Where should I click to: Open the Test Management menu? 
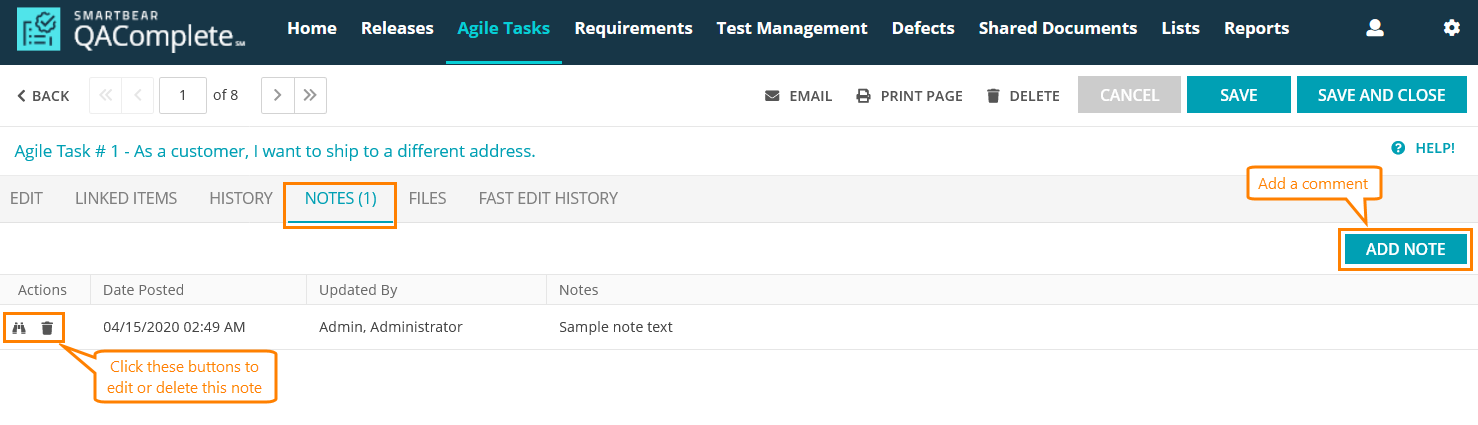(792, 28)
